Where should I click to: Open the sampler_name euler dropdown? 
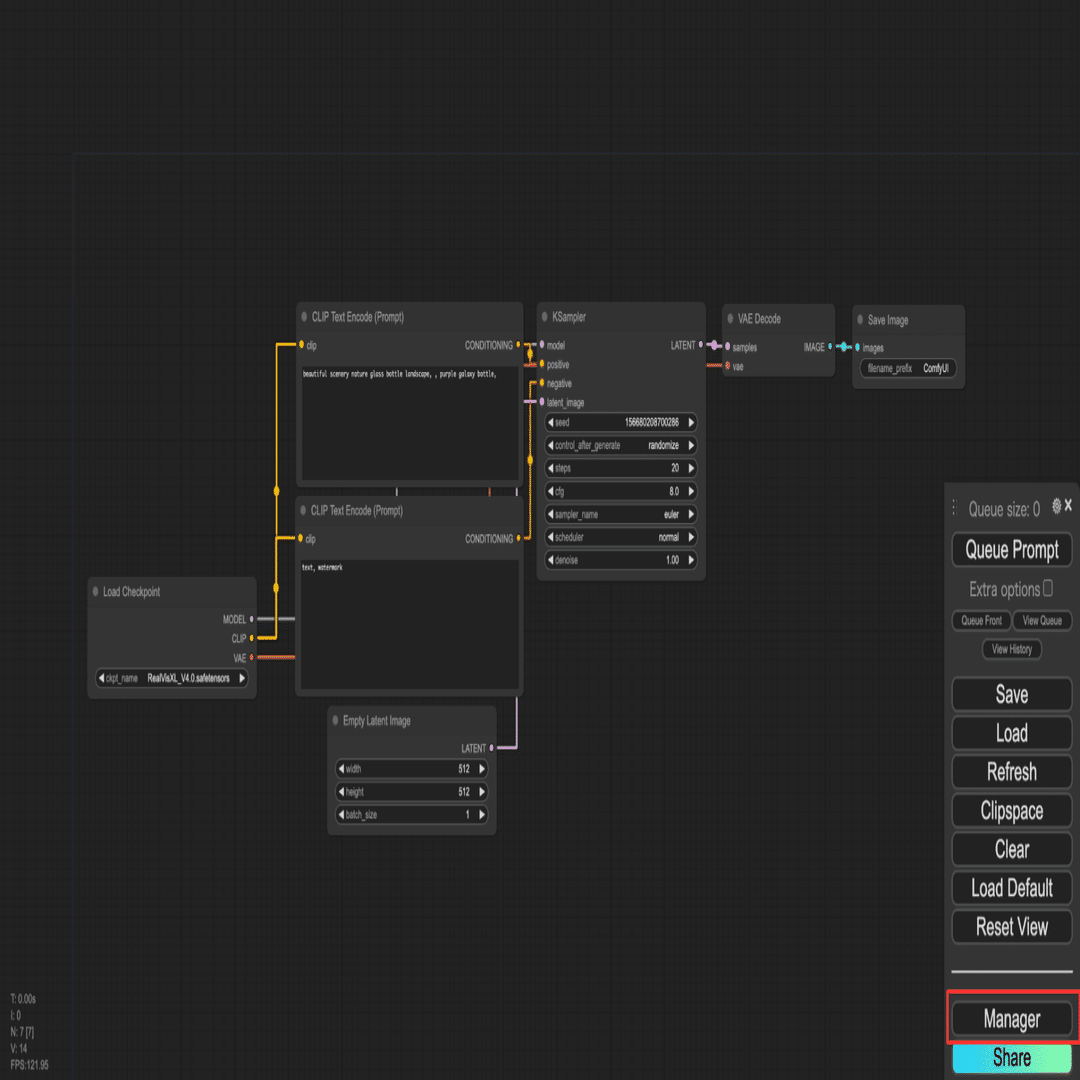click(621, 515)
